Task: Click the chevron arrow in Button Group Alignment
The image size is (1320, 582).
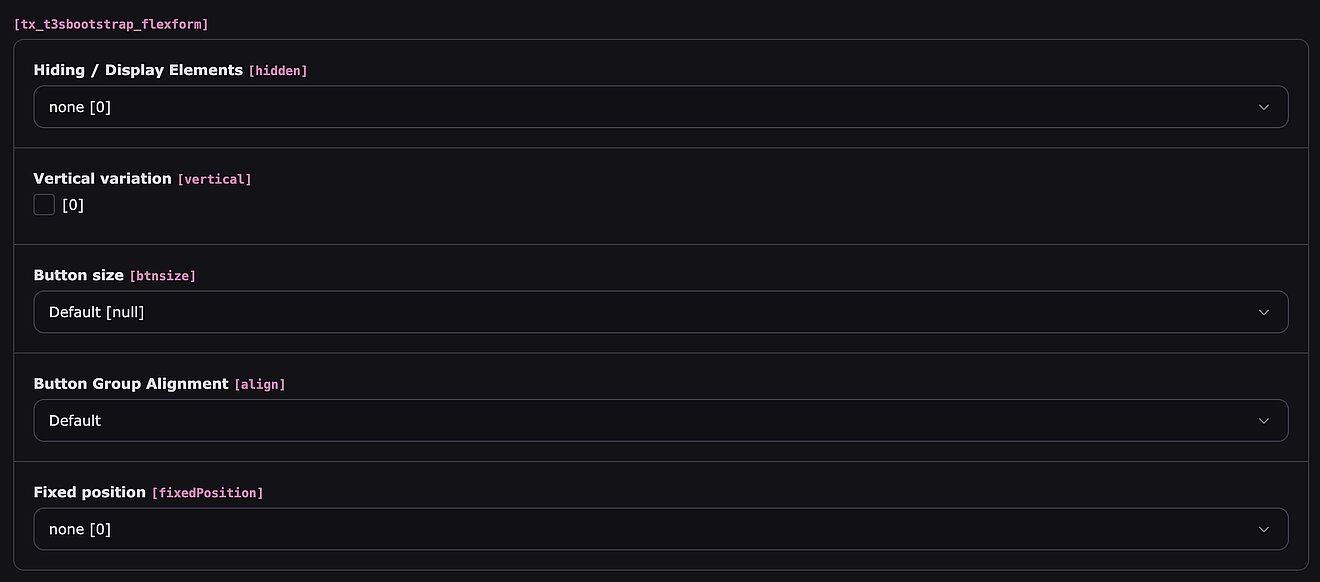Action: [1263, 421]
